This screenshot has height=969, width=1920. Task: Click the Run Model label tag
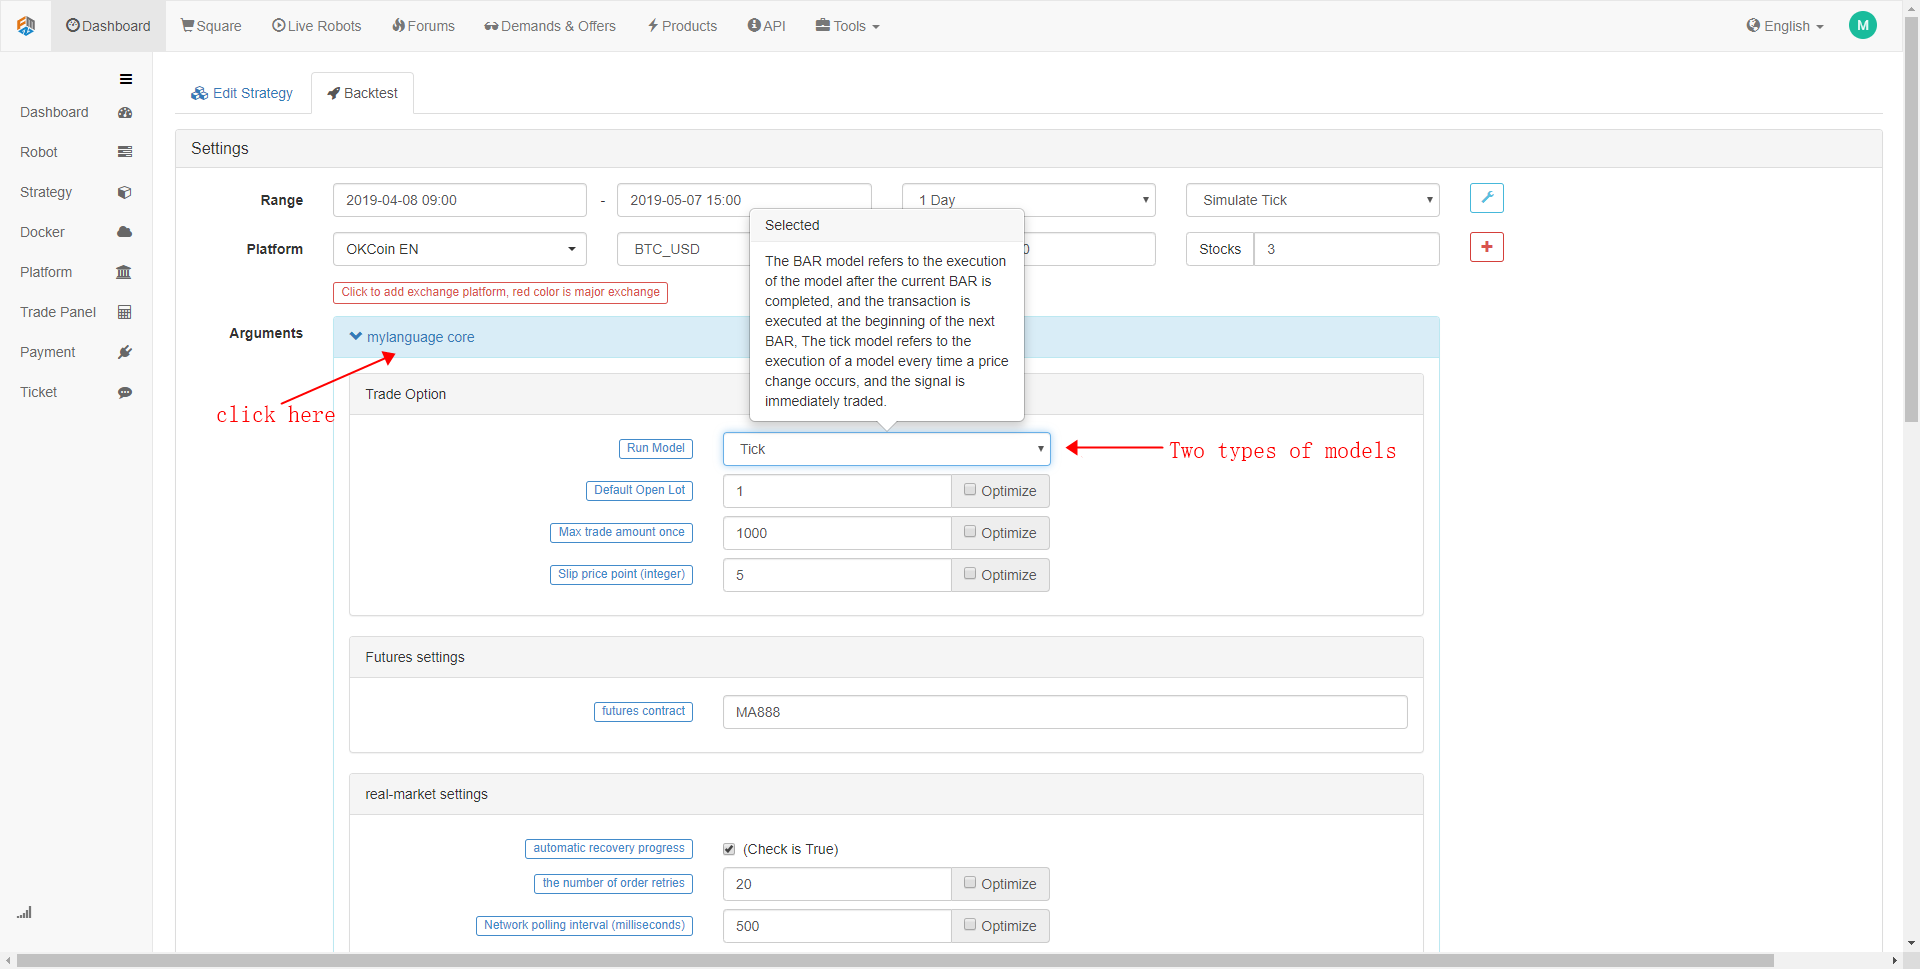[x=656, y=449]
